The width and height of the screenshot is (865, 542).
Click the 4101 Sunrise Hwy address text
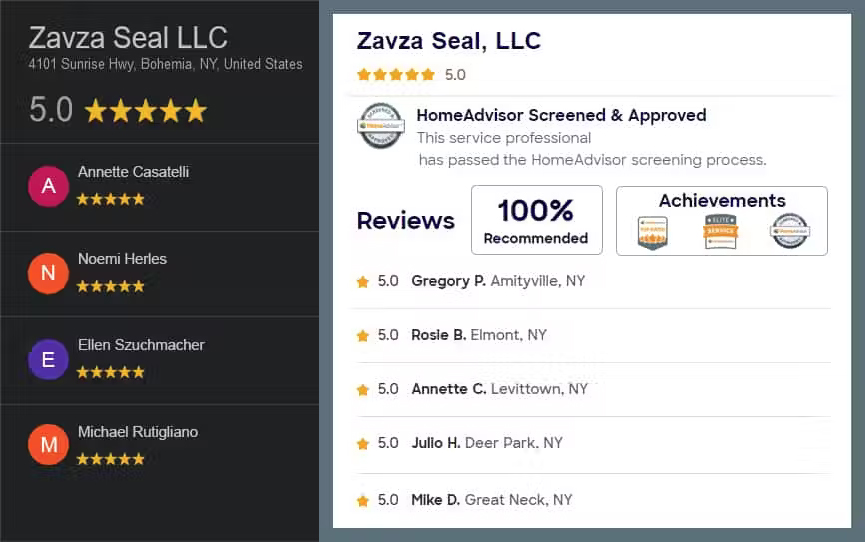click(165, 64)
